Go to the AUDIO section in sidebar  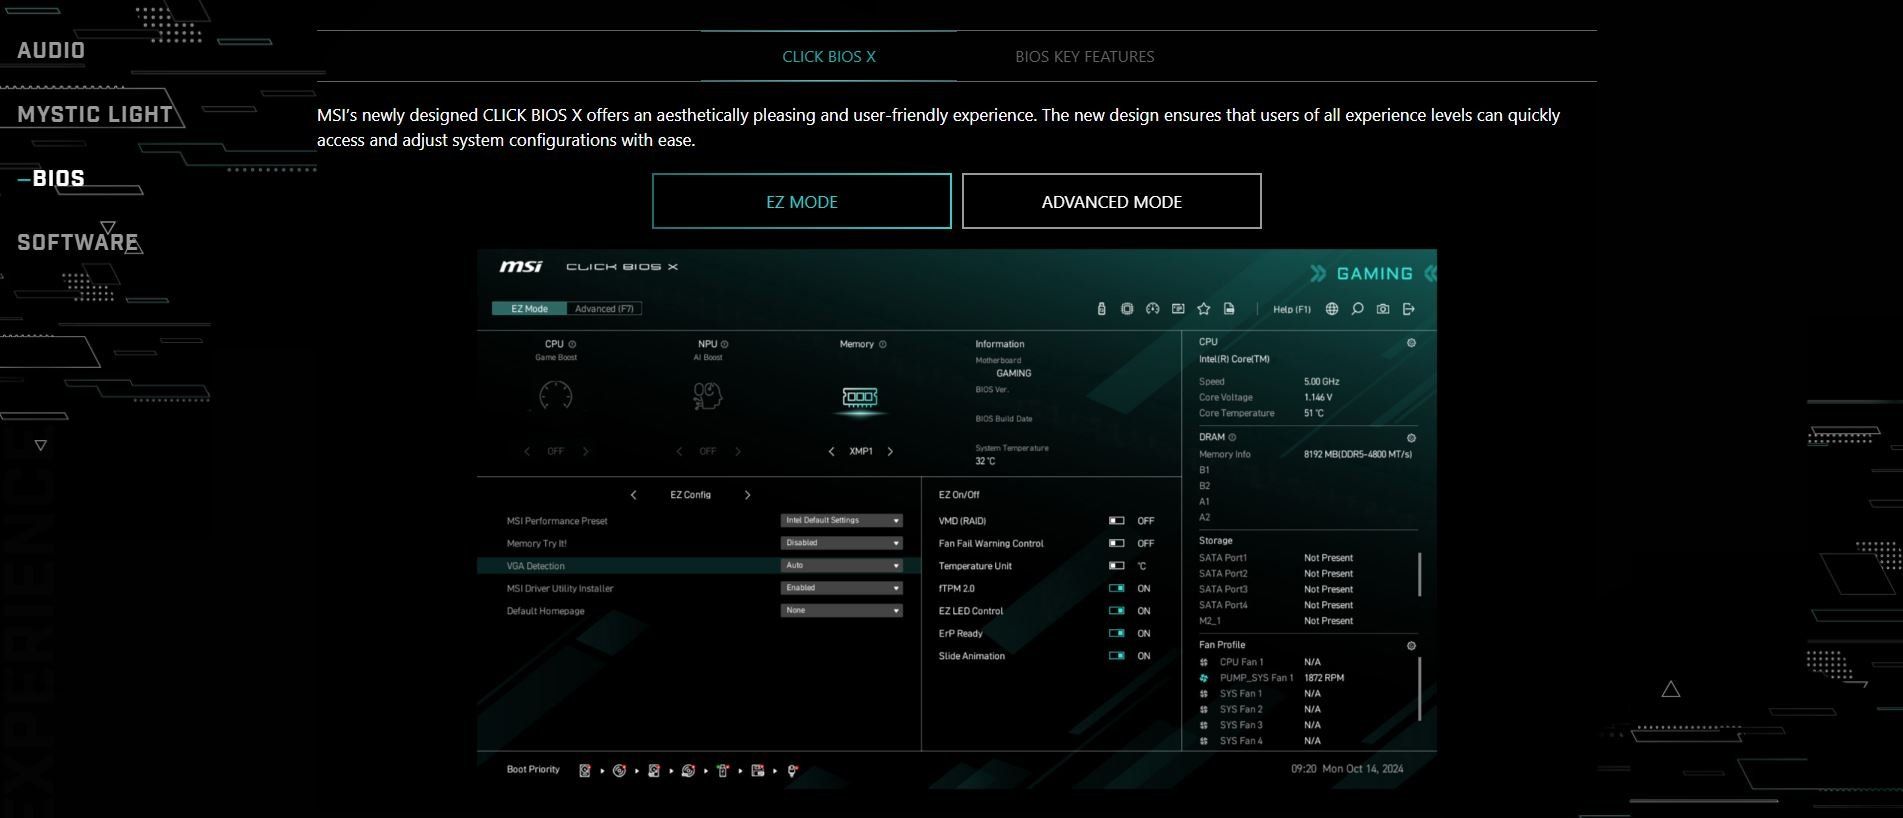51,51
